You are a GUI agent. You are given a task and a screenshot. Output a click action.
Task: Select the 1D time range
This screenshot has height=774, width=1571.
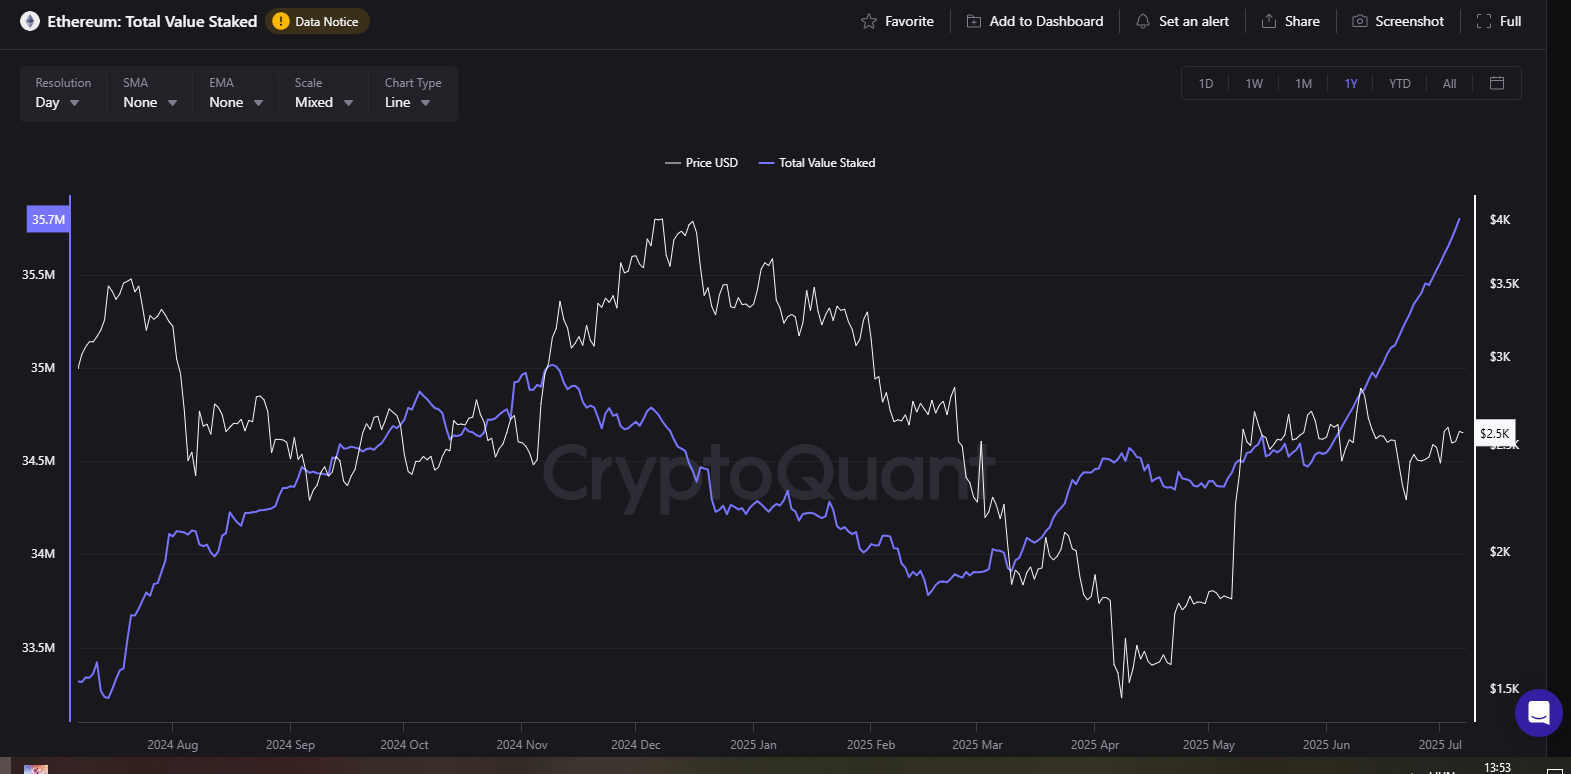click(x=1206, y=83)
